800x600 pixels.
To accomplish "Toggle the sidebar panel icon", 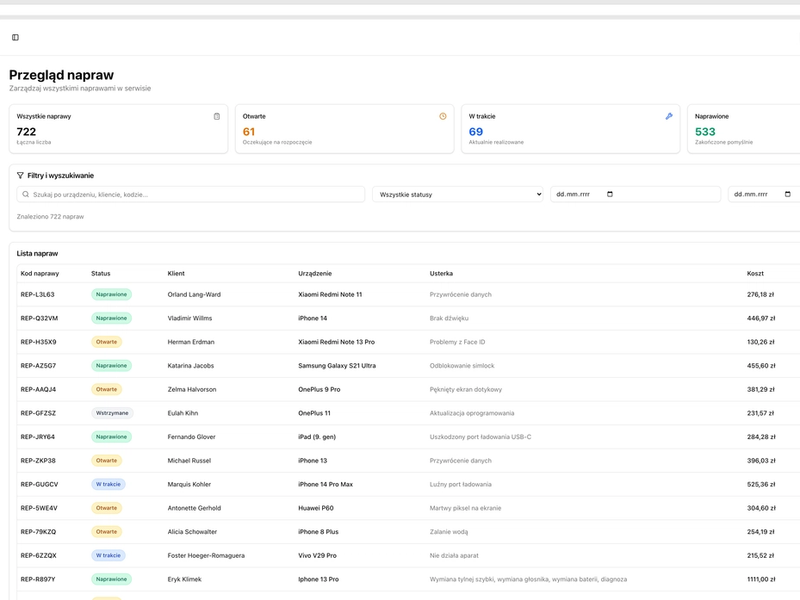I will [x=15, y=37].
